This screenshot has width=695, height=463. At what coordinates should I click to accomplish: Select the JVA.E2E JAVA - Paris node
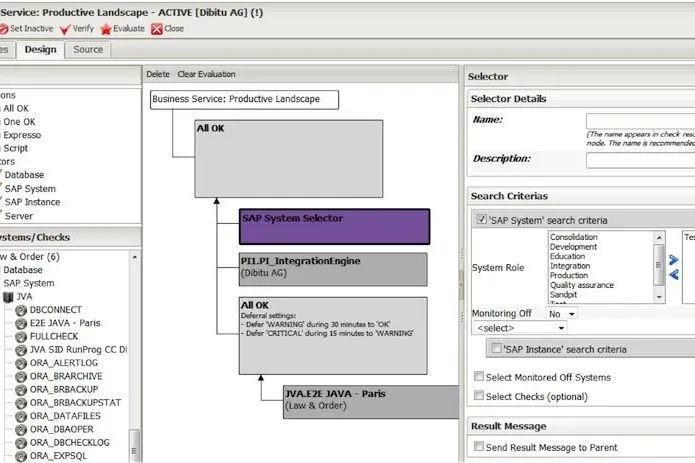click(371, 402)
